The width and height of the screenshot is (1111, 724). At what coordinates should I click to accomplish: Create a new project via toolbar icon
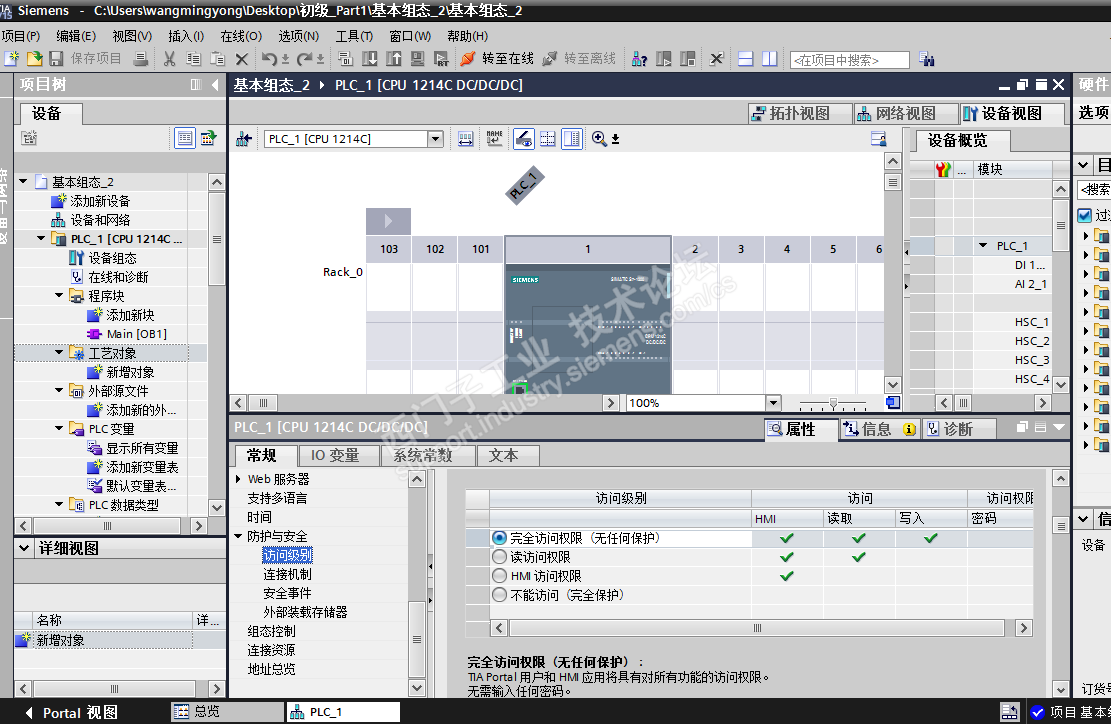(11, 59)
